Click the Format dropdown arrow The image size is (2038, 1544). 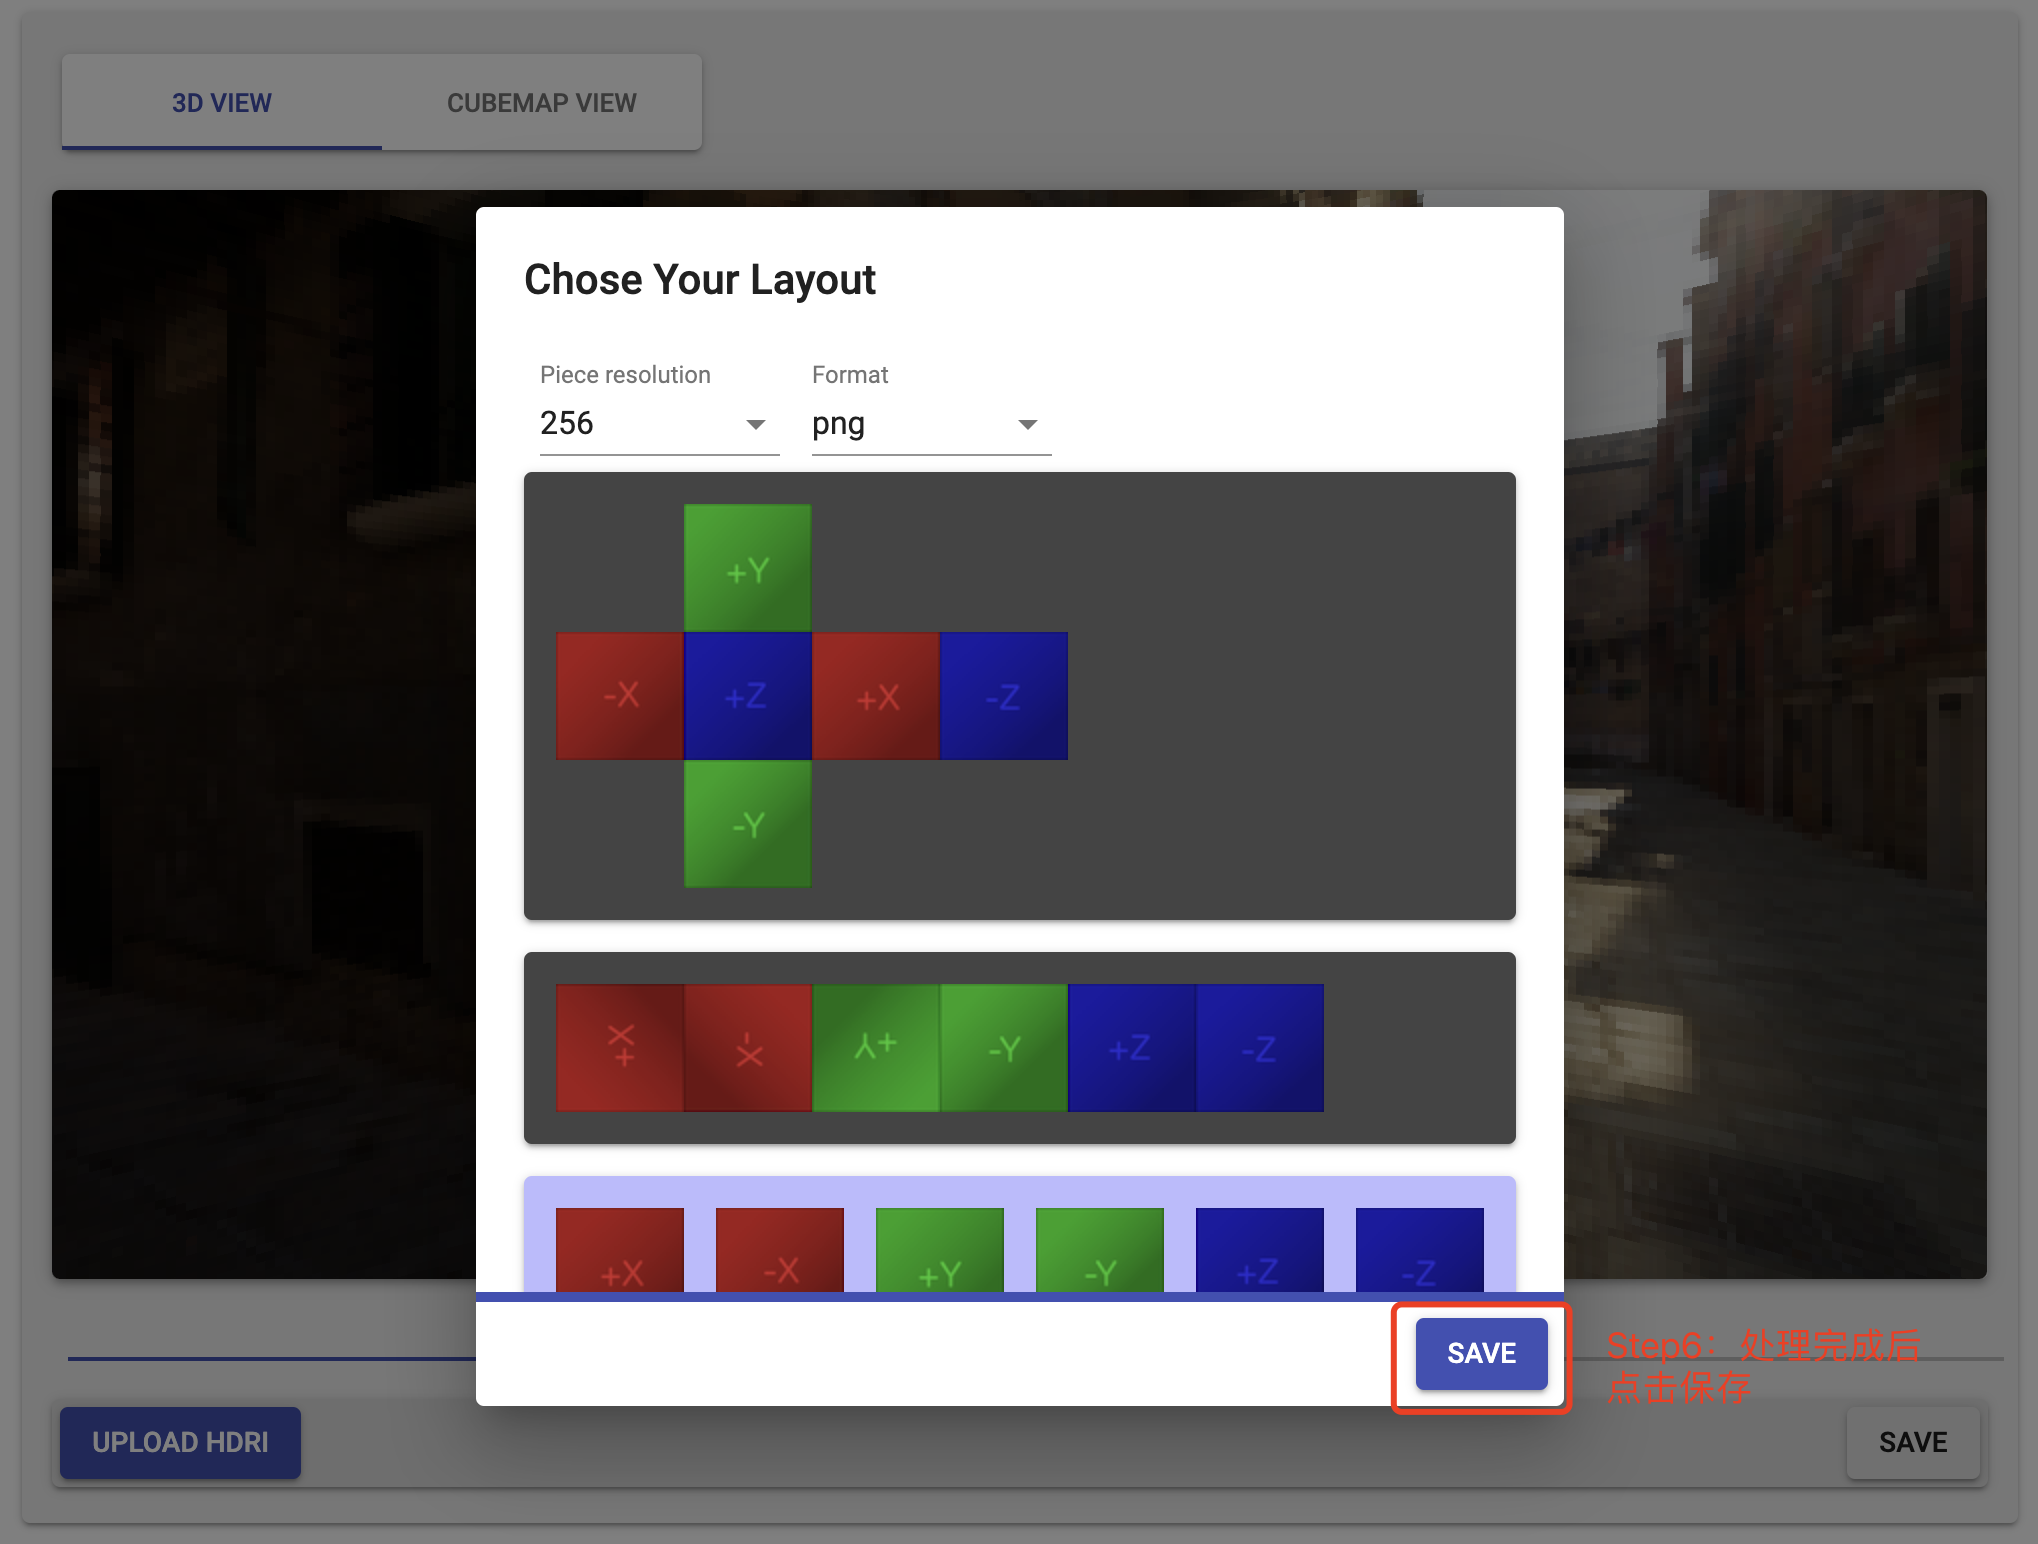coord(1027,425)
